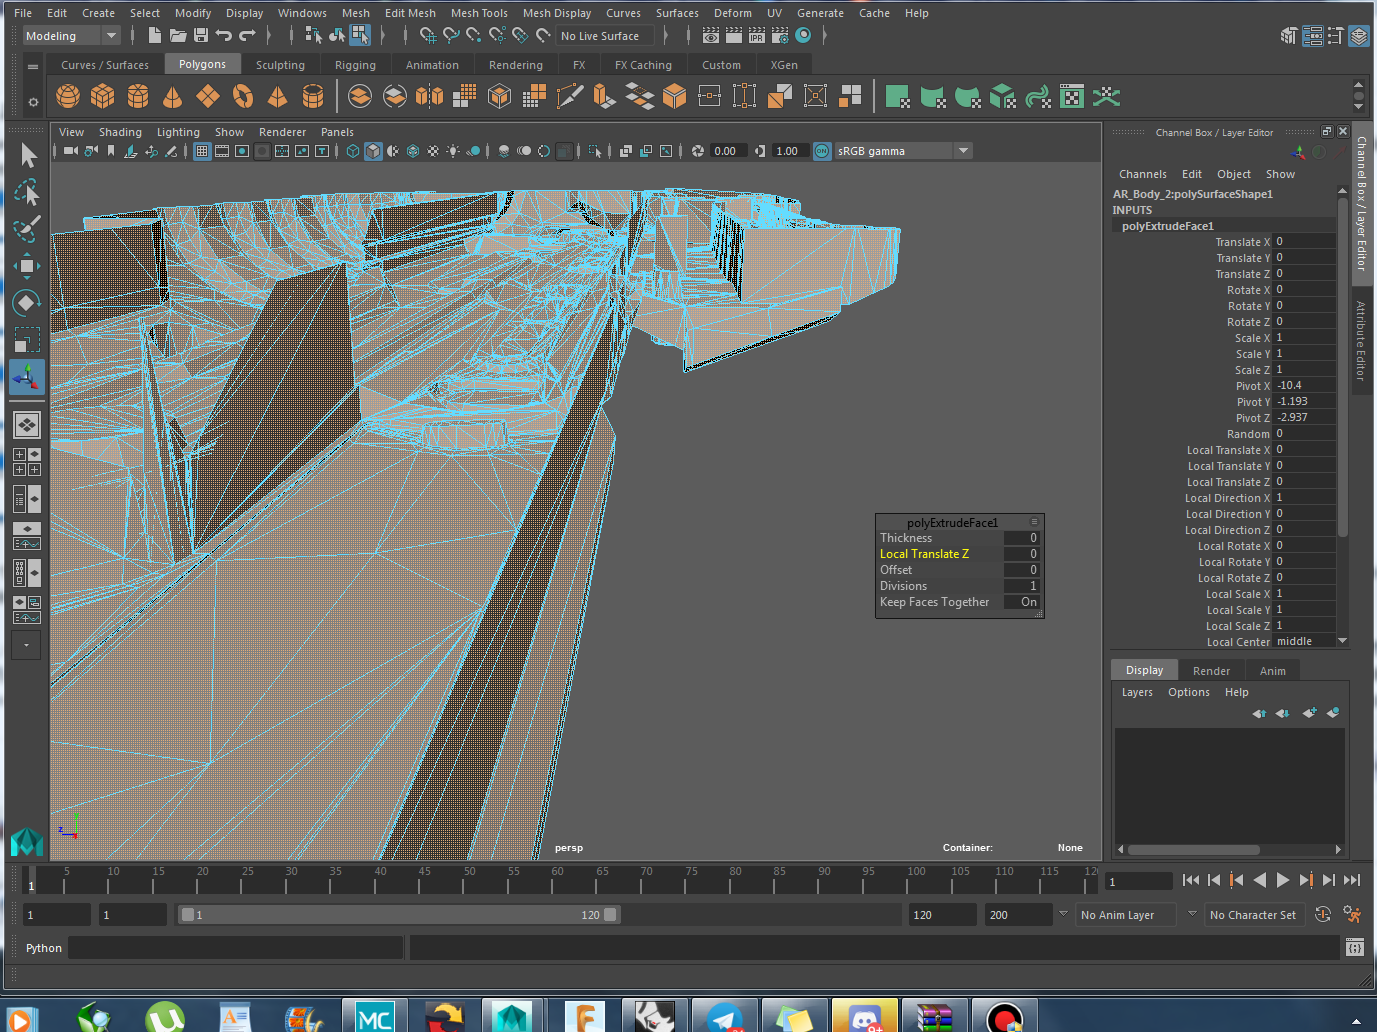Viewport: 1377px width, 1032px height.
Task: Click the polygon sphere shelf icon
Action: tap(68, 96)
